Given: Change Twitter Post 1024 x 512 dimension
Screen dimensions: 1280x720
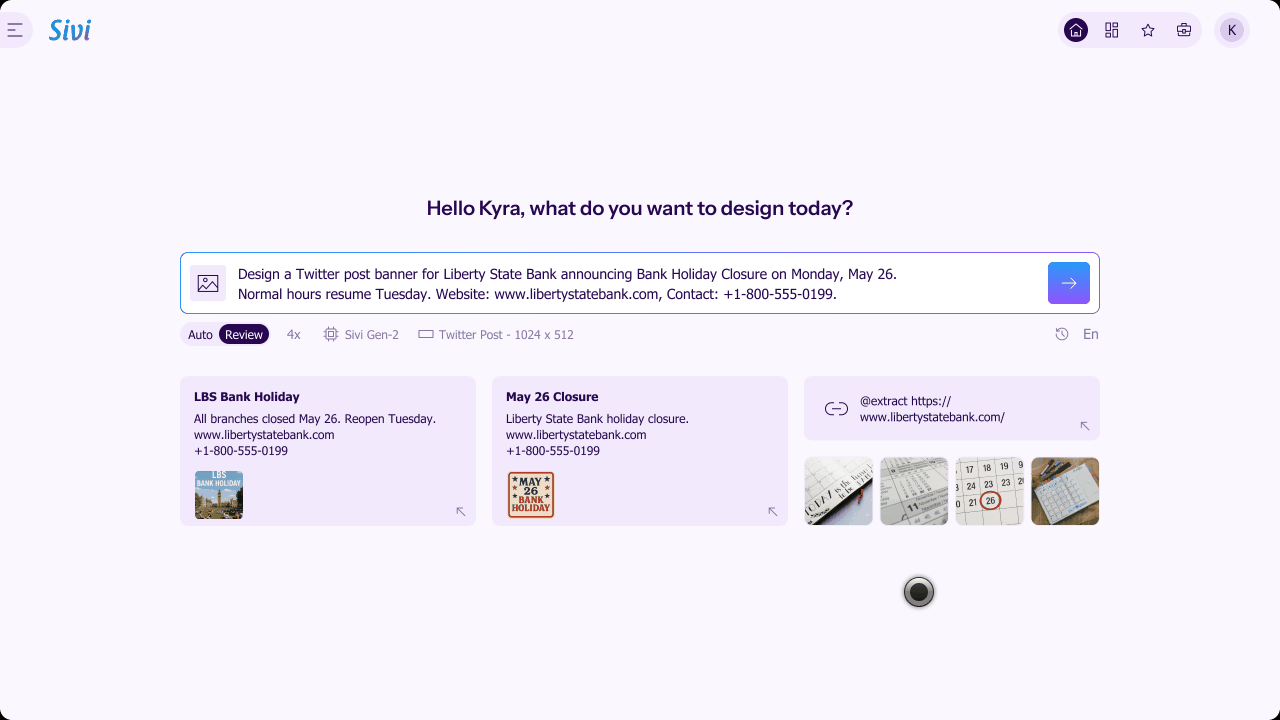Looking at the screenshot, I should pos(496,335).
